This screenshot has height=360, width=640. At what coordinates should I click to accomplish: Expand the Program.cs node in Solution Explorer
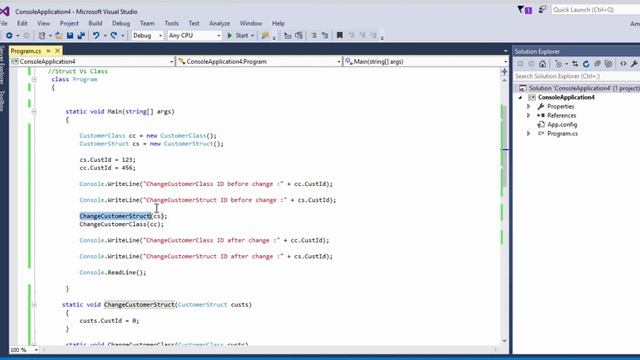coord(529,133)
